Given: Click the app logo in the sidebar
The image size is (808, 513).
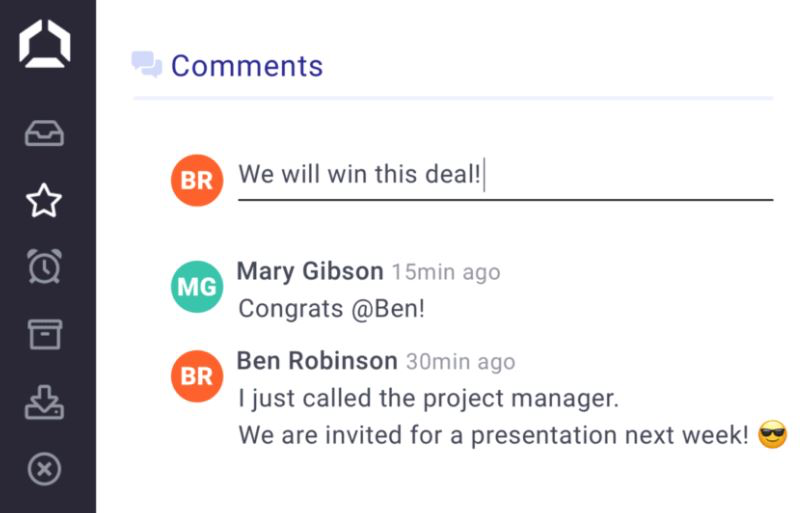Looking at the screenshot, I should point(45,44).
